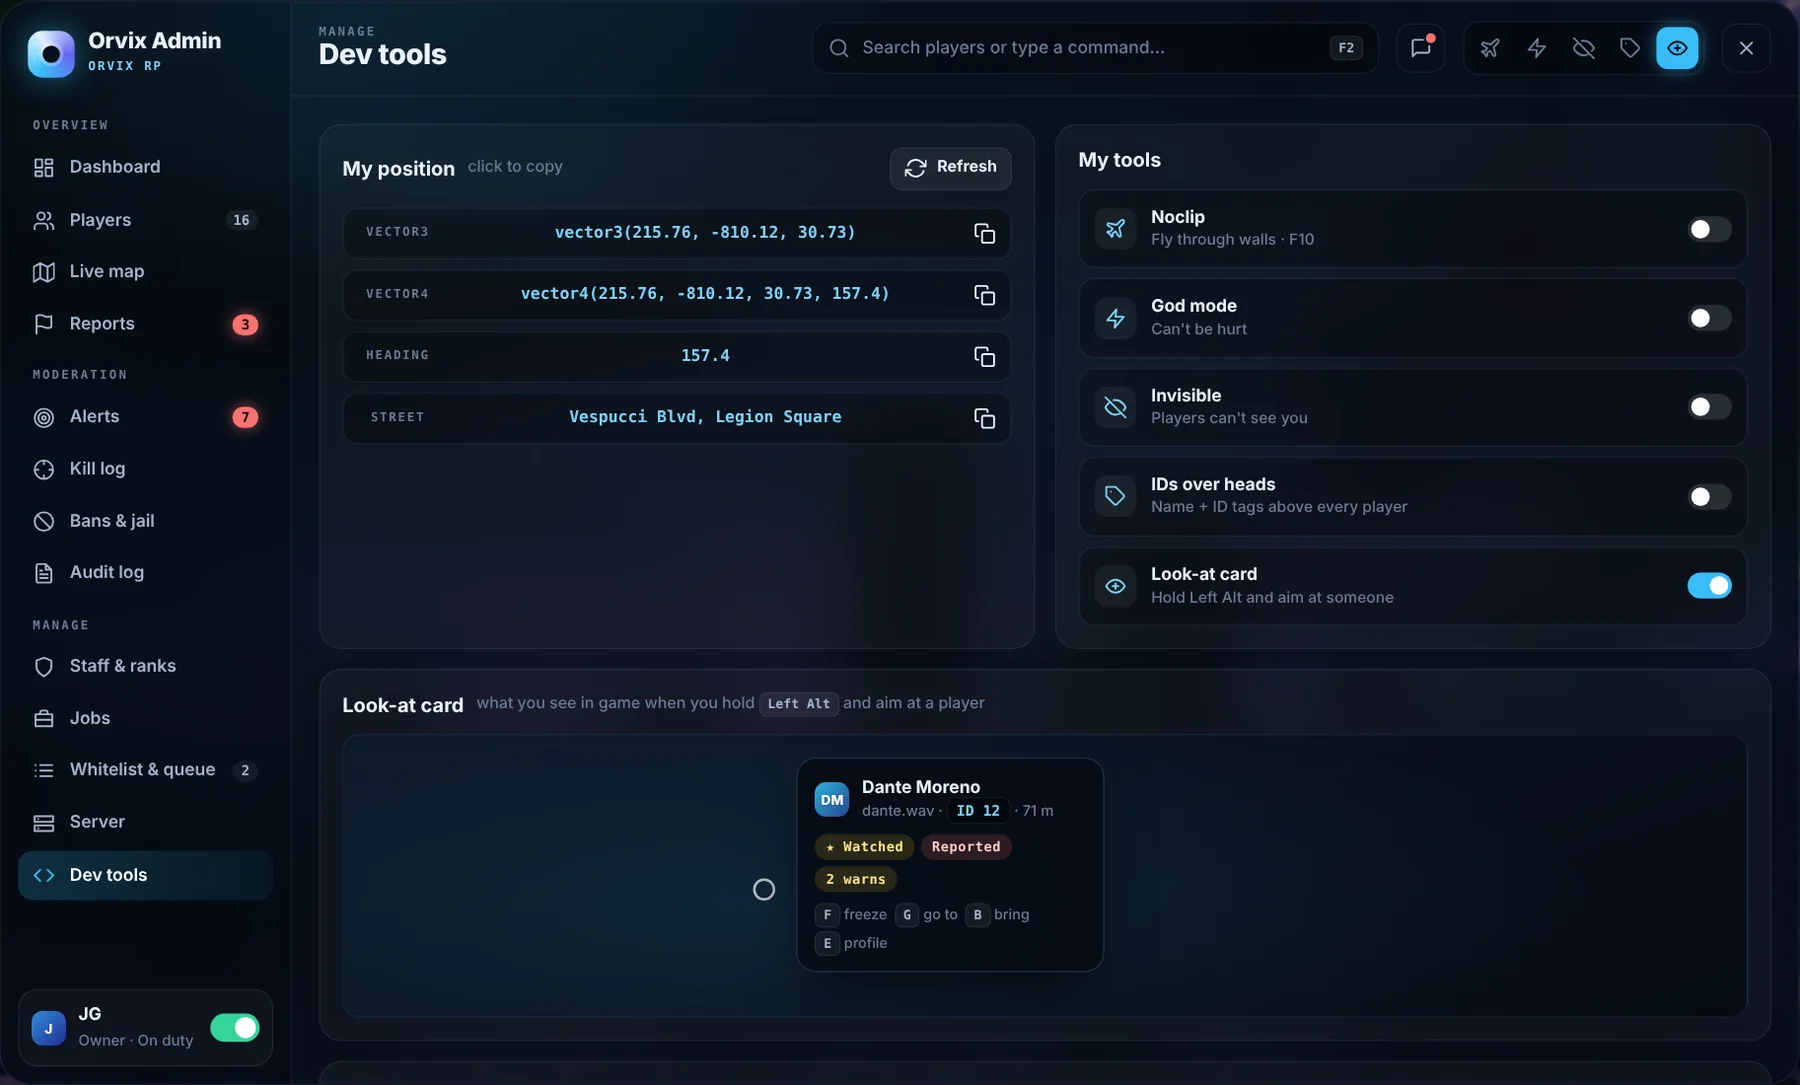Click the search magnifier icon
1800x1085 pixels.
click(839, 48)
